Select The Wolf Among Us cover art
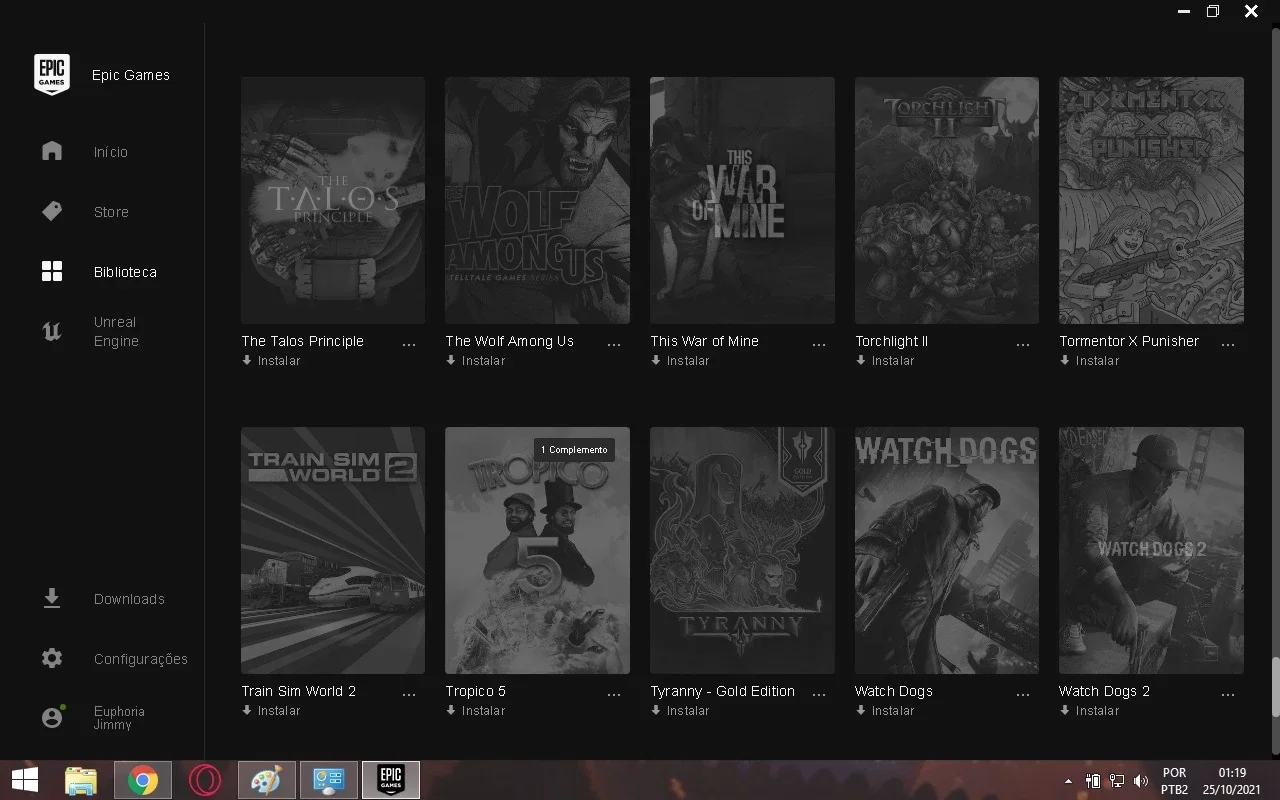The height and width of the screenshot is (800, 1280). [537, 200]
